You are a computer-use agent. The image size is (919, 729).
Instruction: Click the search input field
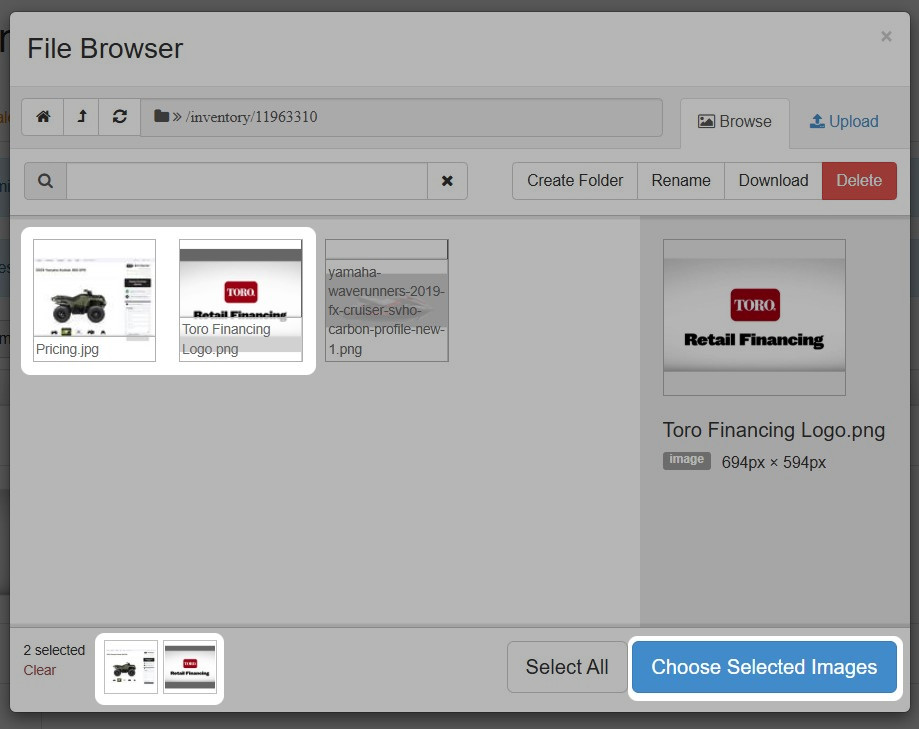[246, 181]
